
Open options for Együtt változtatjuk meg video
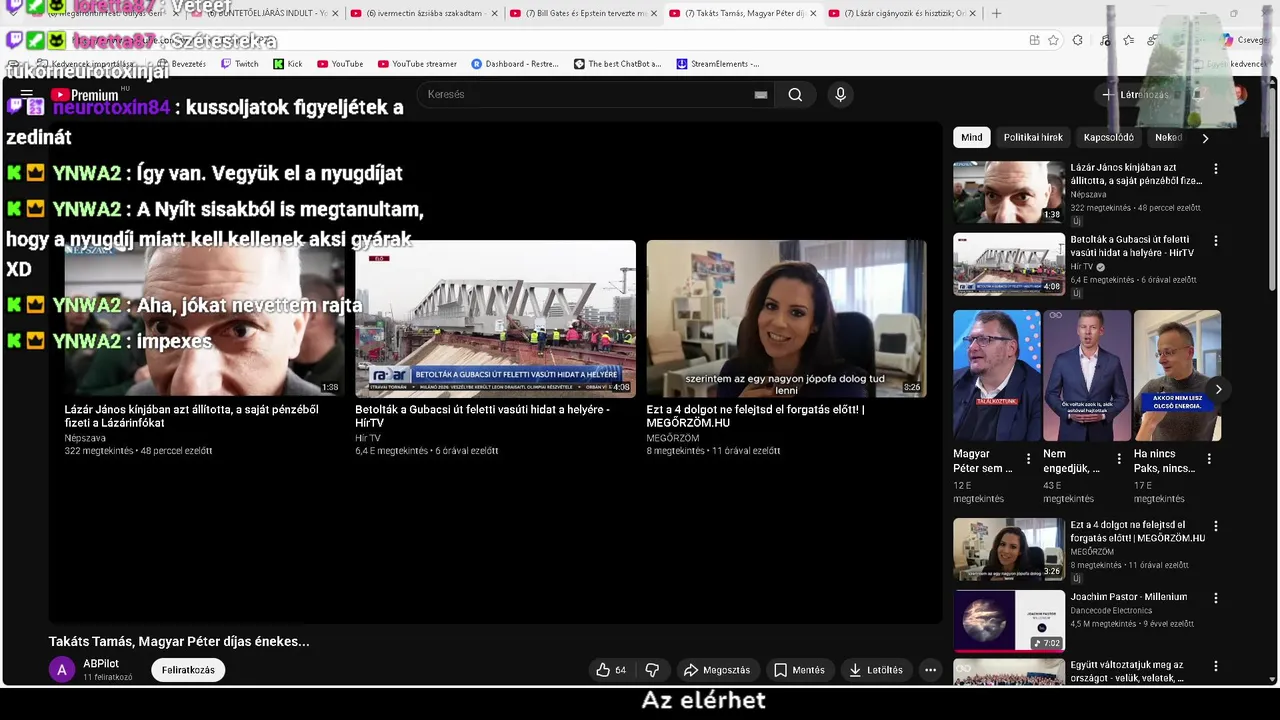1216,666
